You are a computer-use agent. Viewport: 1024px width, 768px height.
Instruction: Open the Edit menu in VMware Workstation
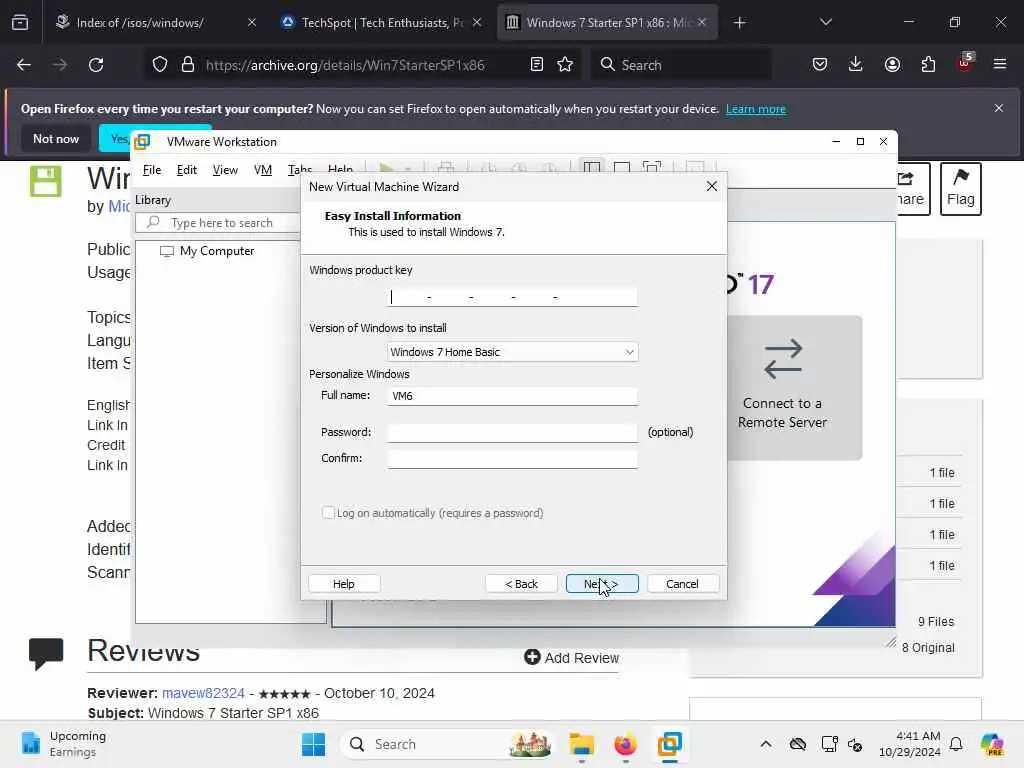pos(187,170)
